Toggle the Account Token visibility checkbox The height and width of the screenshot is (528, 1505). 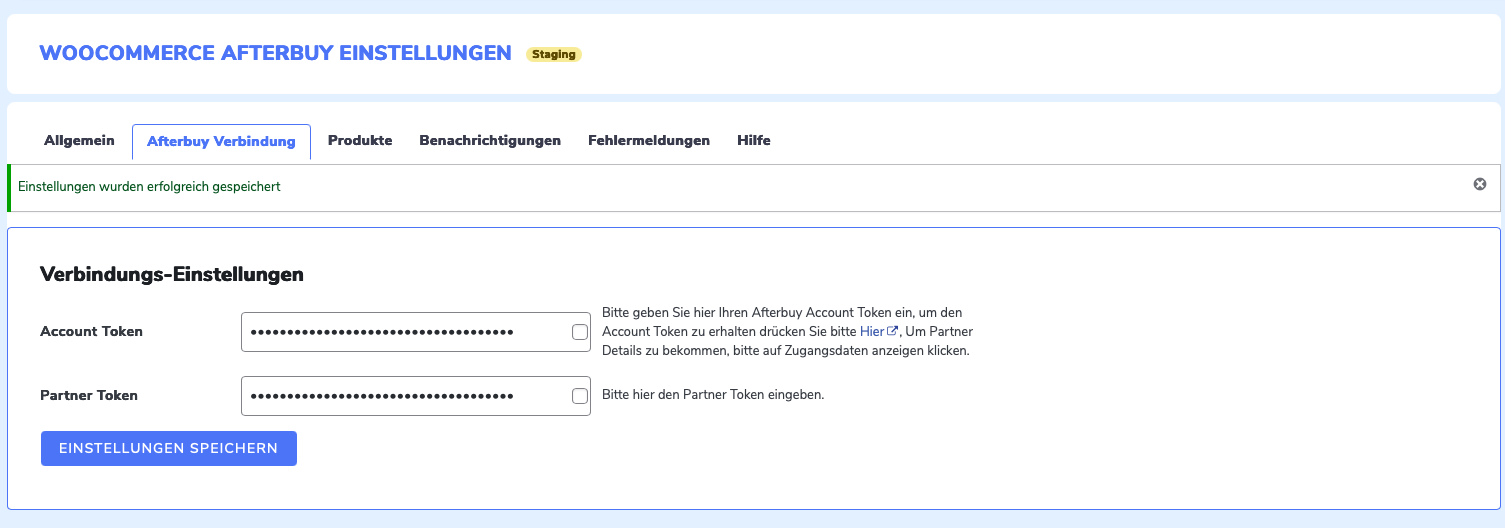tap(580, 332)
